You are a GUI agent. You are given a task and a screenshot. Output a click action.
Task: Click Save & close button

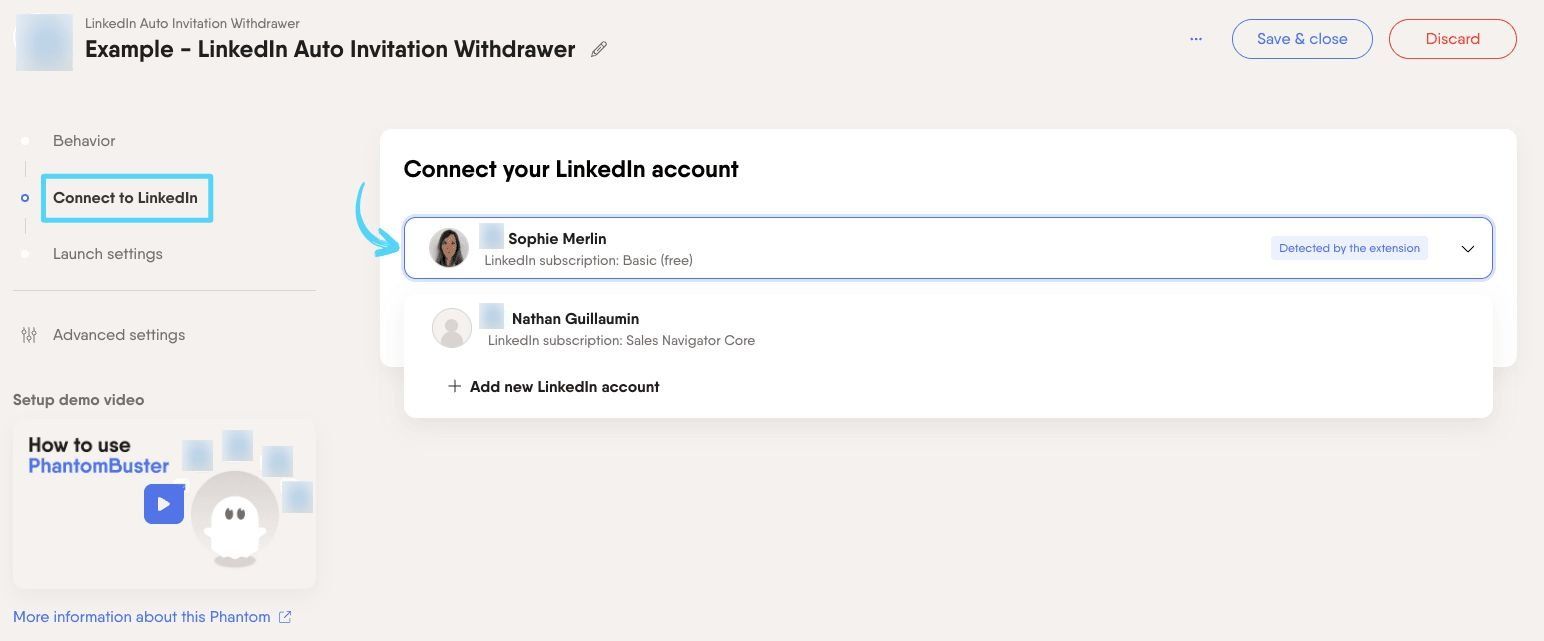point(1302,39)
